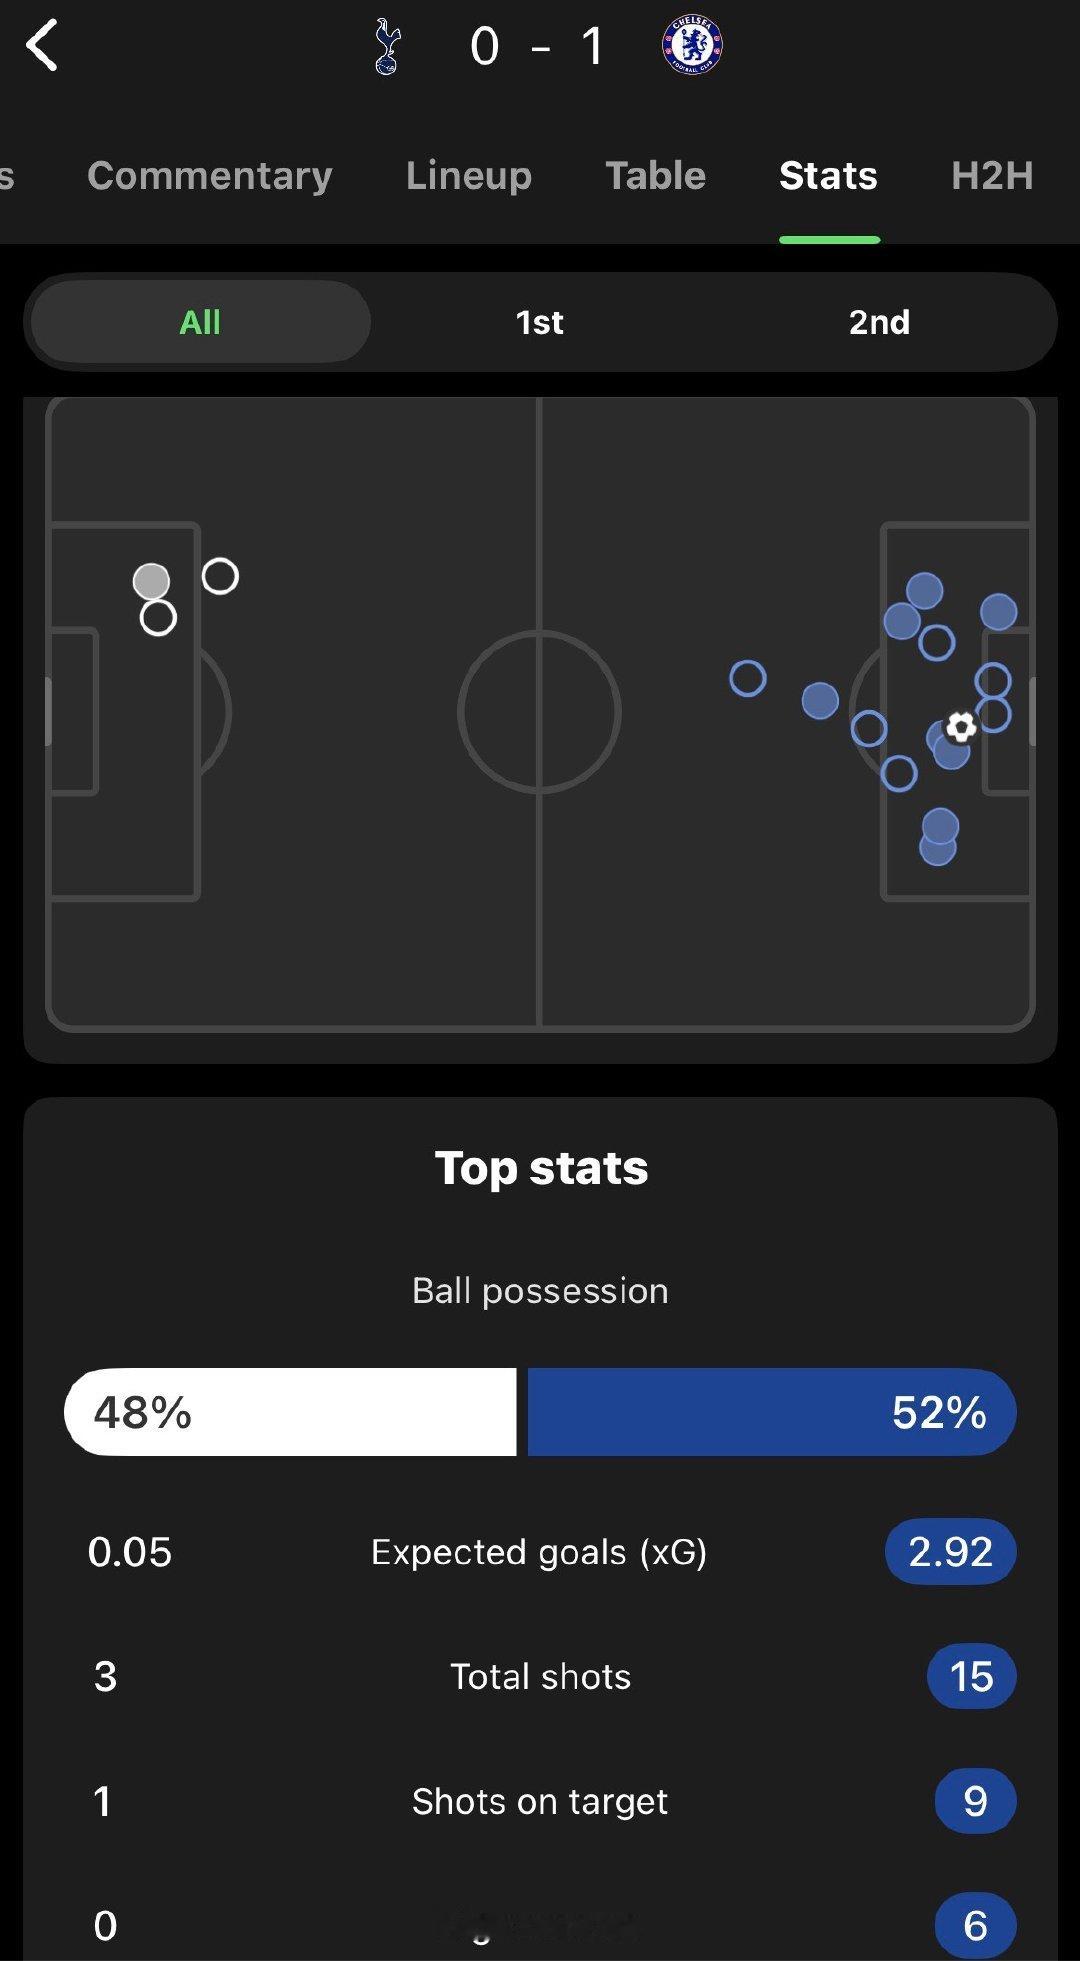Tap the back arrow icon

(x=42, y=46)
